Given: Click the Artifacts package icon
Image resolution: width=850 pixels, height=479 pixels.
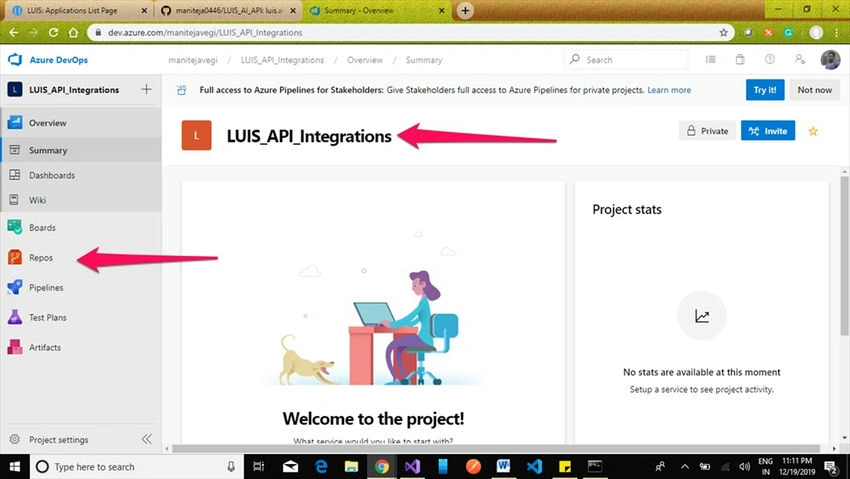Looking at the screenshot, I should [15, 347].
